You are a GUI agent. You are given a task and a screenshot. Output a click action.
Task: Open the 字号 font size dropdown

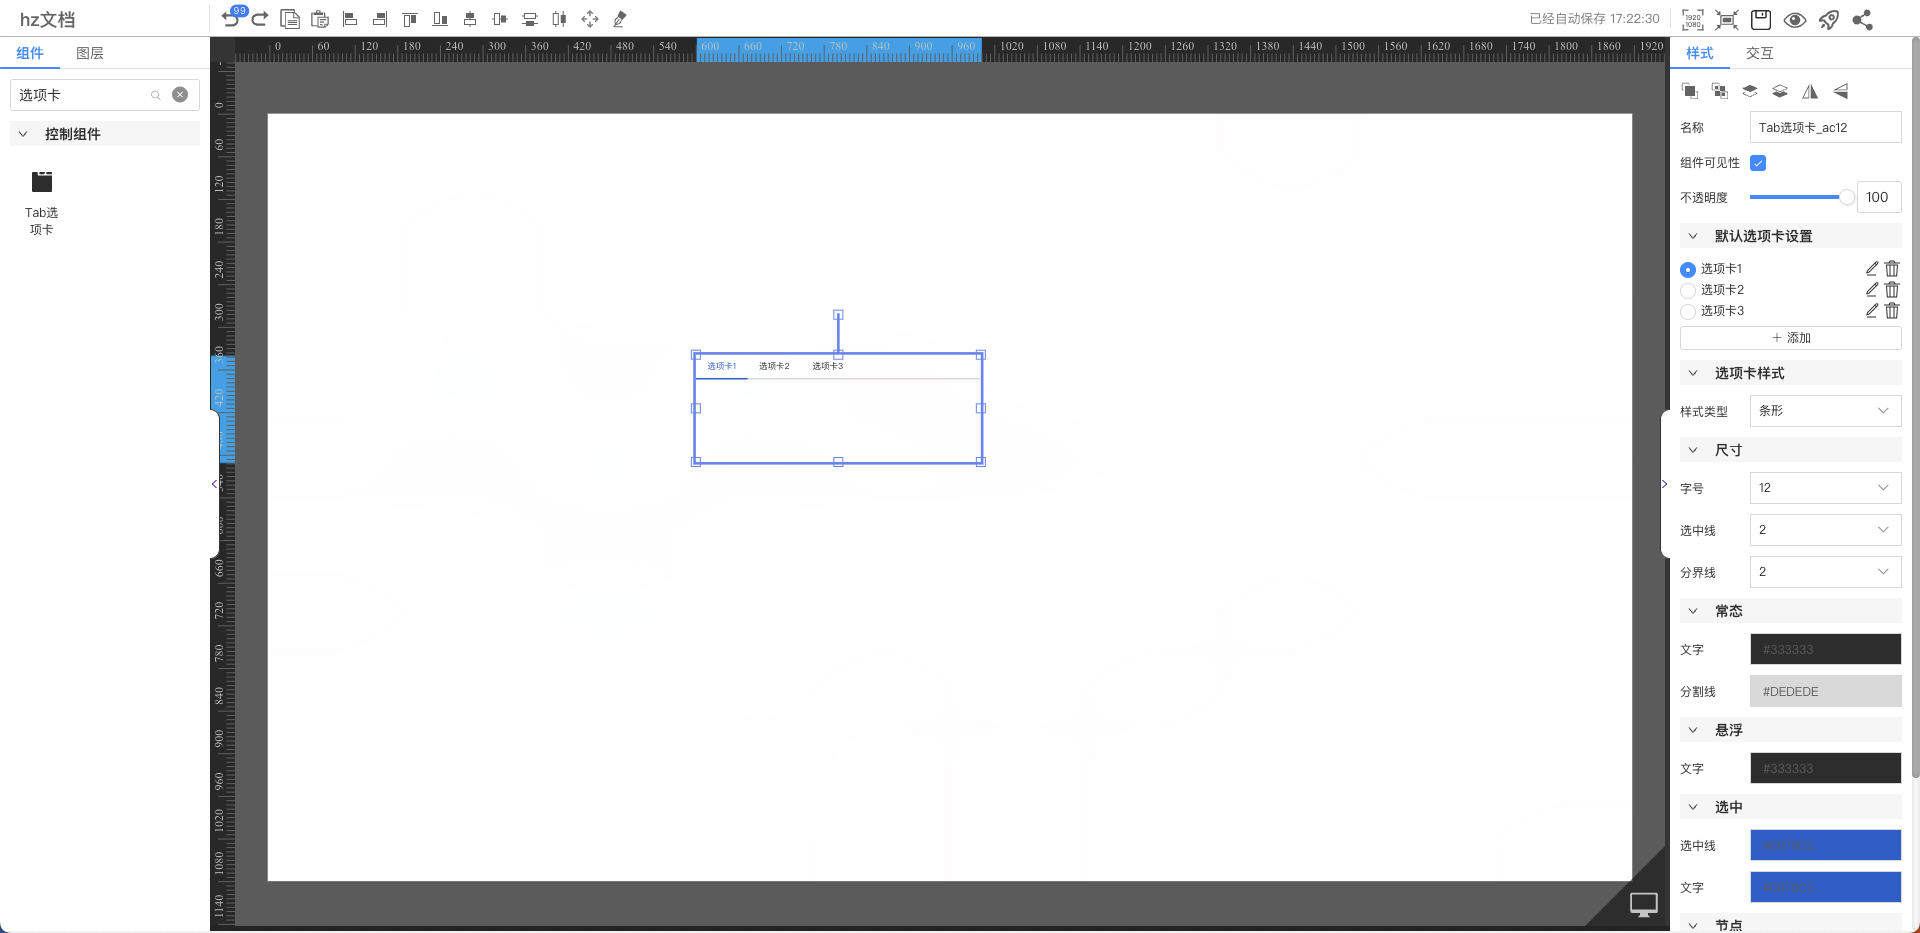click(x=1825, y=488)
